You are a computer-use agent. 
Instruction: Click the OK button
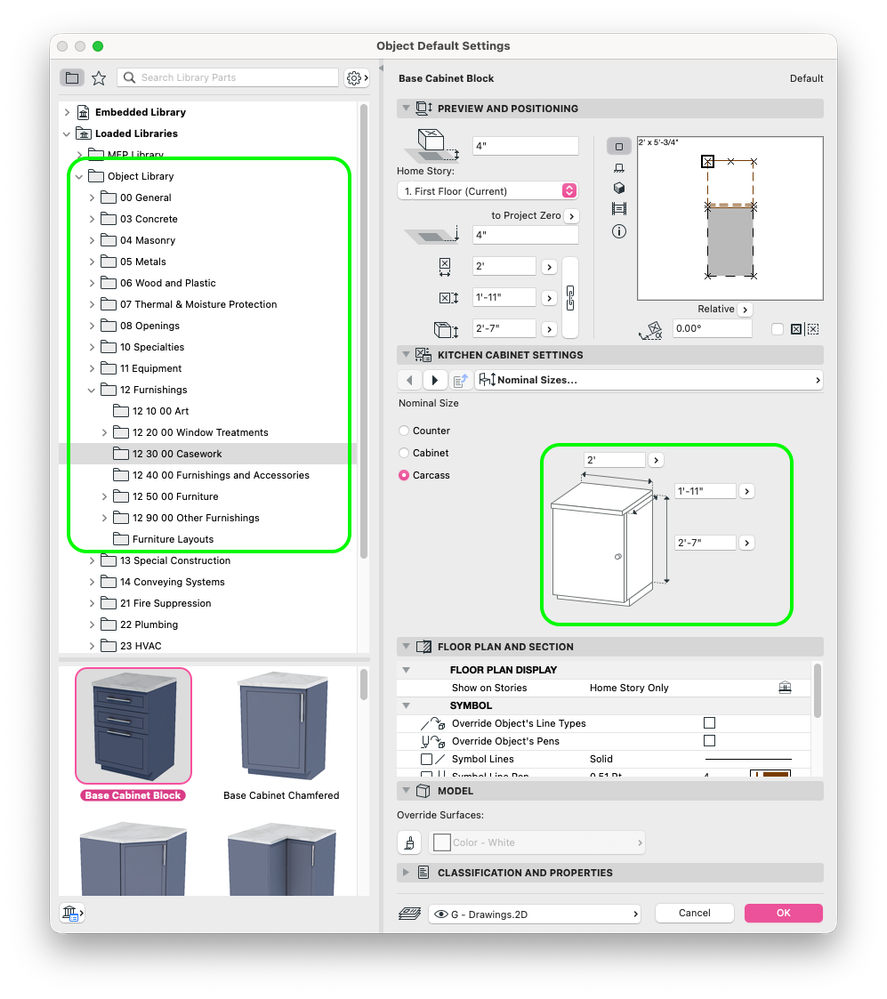tap(783, 913)
